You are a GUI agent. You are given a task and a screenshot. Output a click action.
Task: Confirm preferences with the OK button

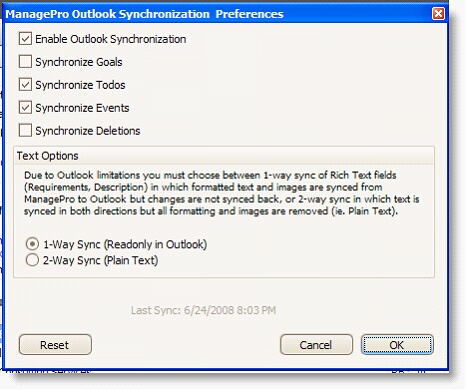click(x=397, y=345)
